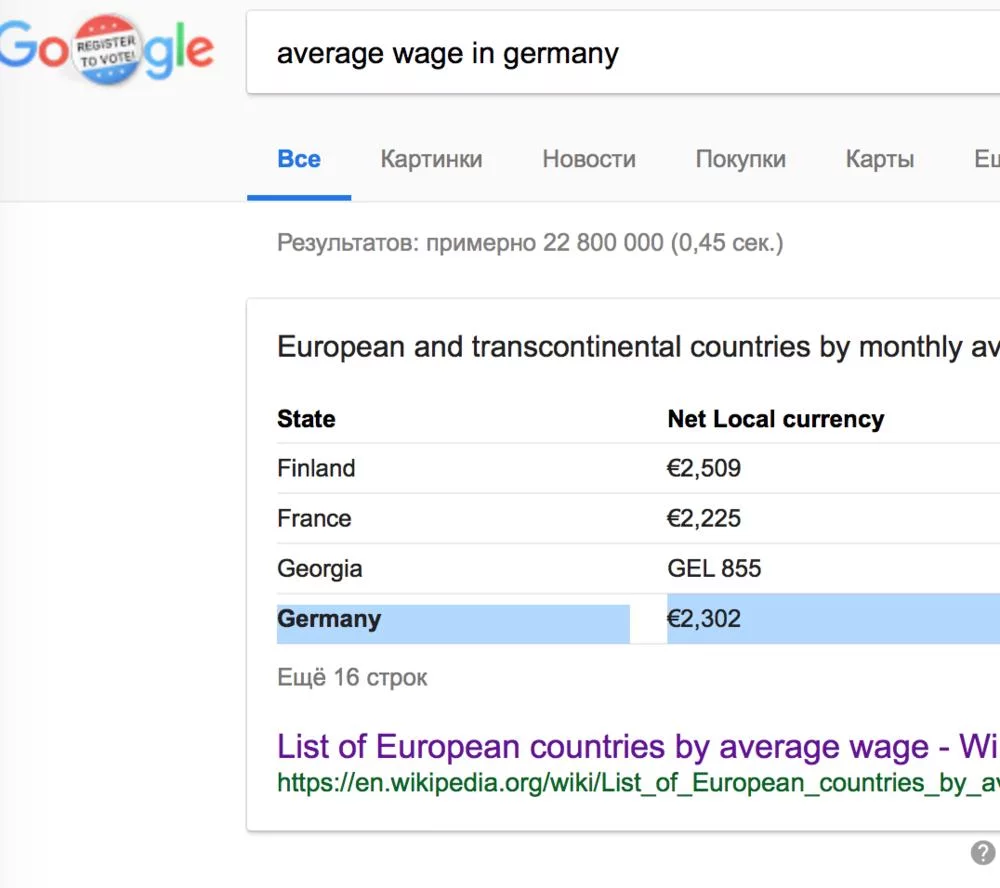Switch to the 'Картинки' tab
The height and width of the screenshot is (888, 1000).
pos(431,159)
